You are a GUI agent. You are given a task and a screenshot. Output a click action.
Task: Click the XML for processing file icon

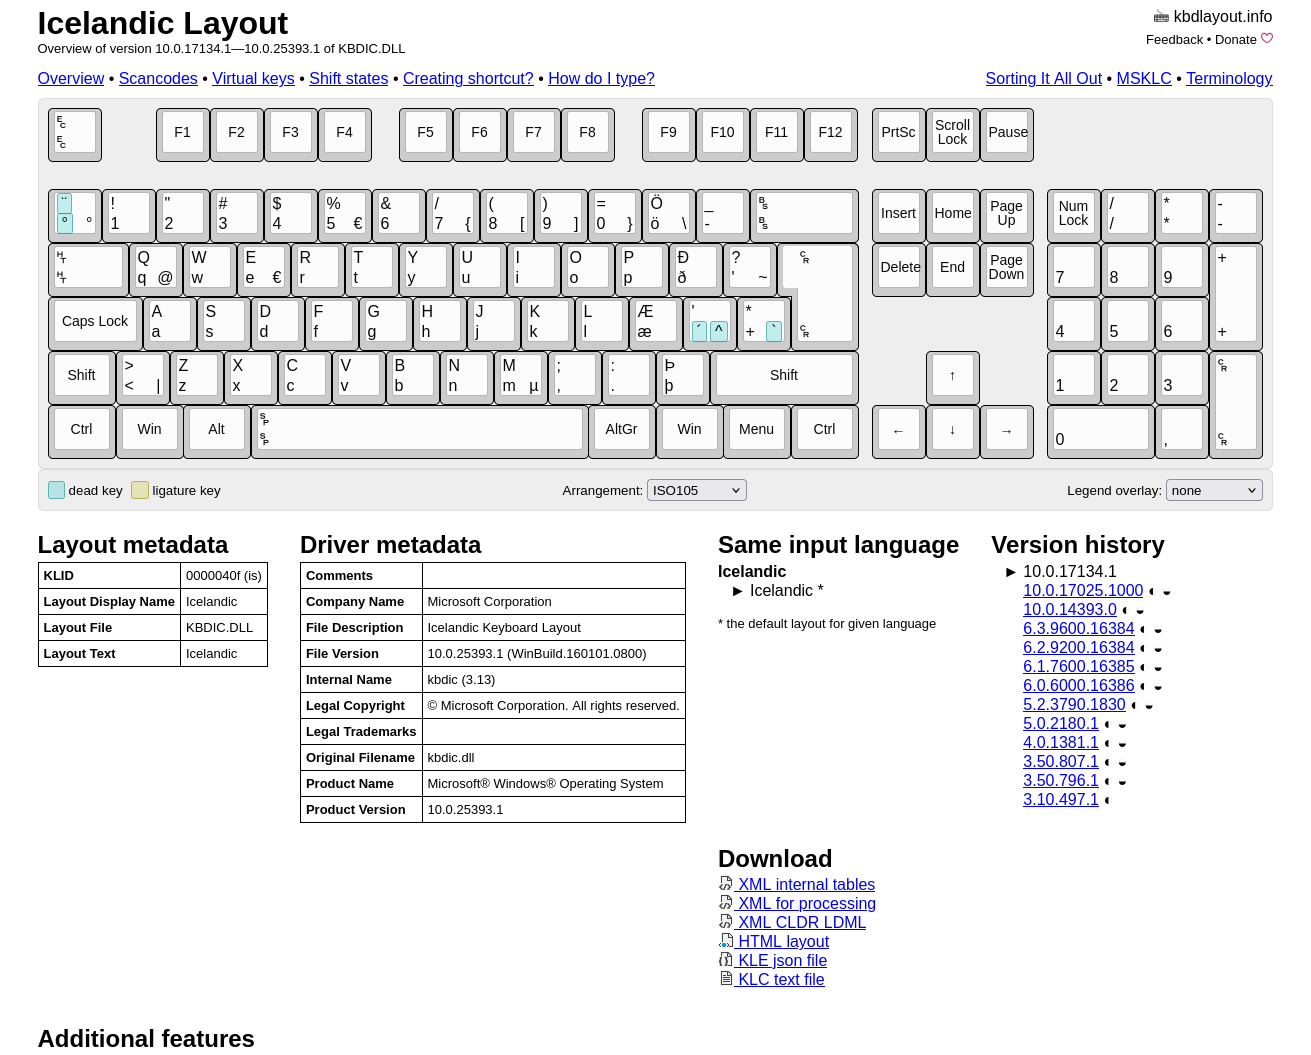tap(726, 903)
